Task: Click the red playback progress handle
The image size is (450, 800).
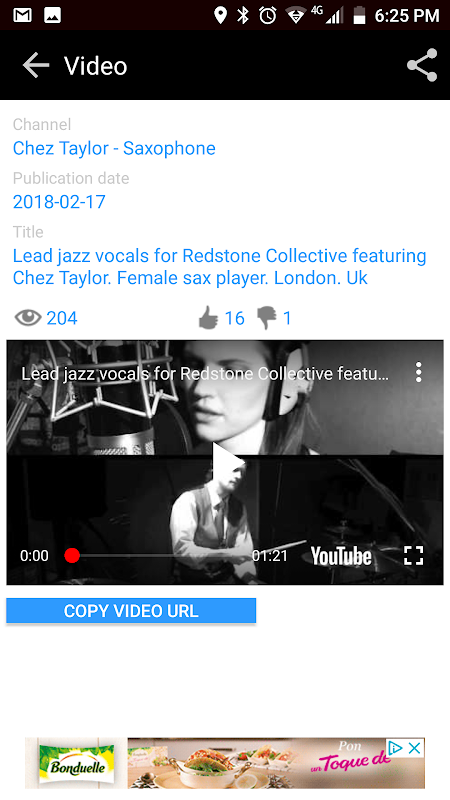Action: [72, 556]
